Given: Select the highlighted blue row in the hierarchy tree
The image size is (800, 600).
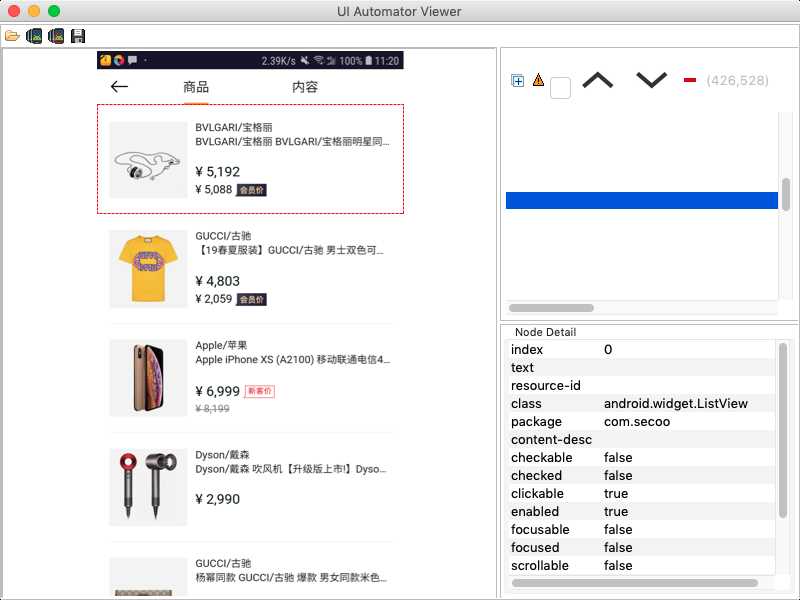Looking at the screenshot, I should [641, 201].
